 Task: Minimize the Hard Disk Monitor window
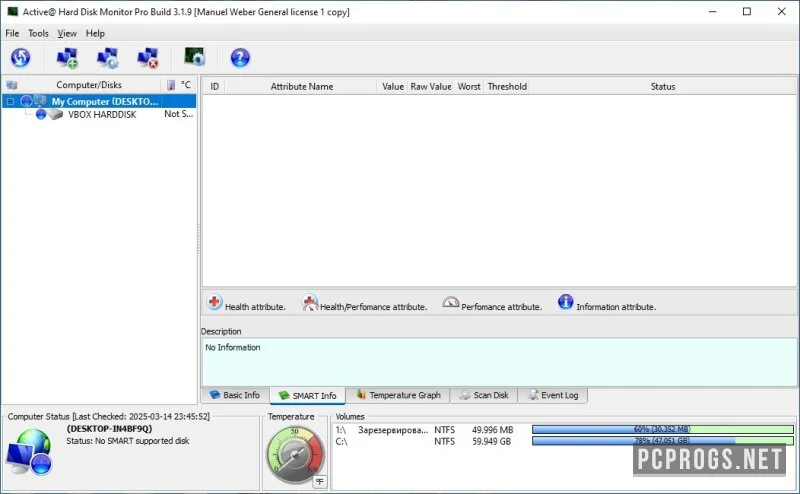pyautogui.click(x=713, y=11)
